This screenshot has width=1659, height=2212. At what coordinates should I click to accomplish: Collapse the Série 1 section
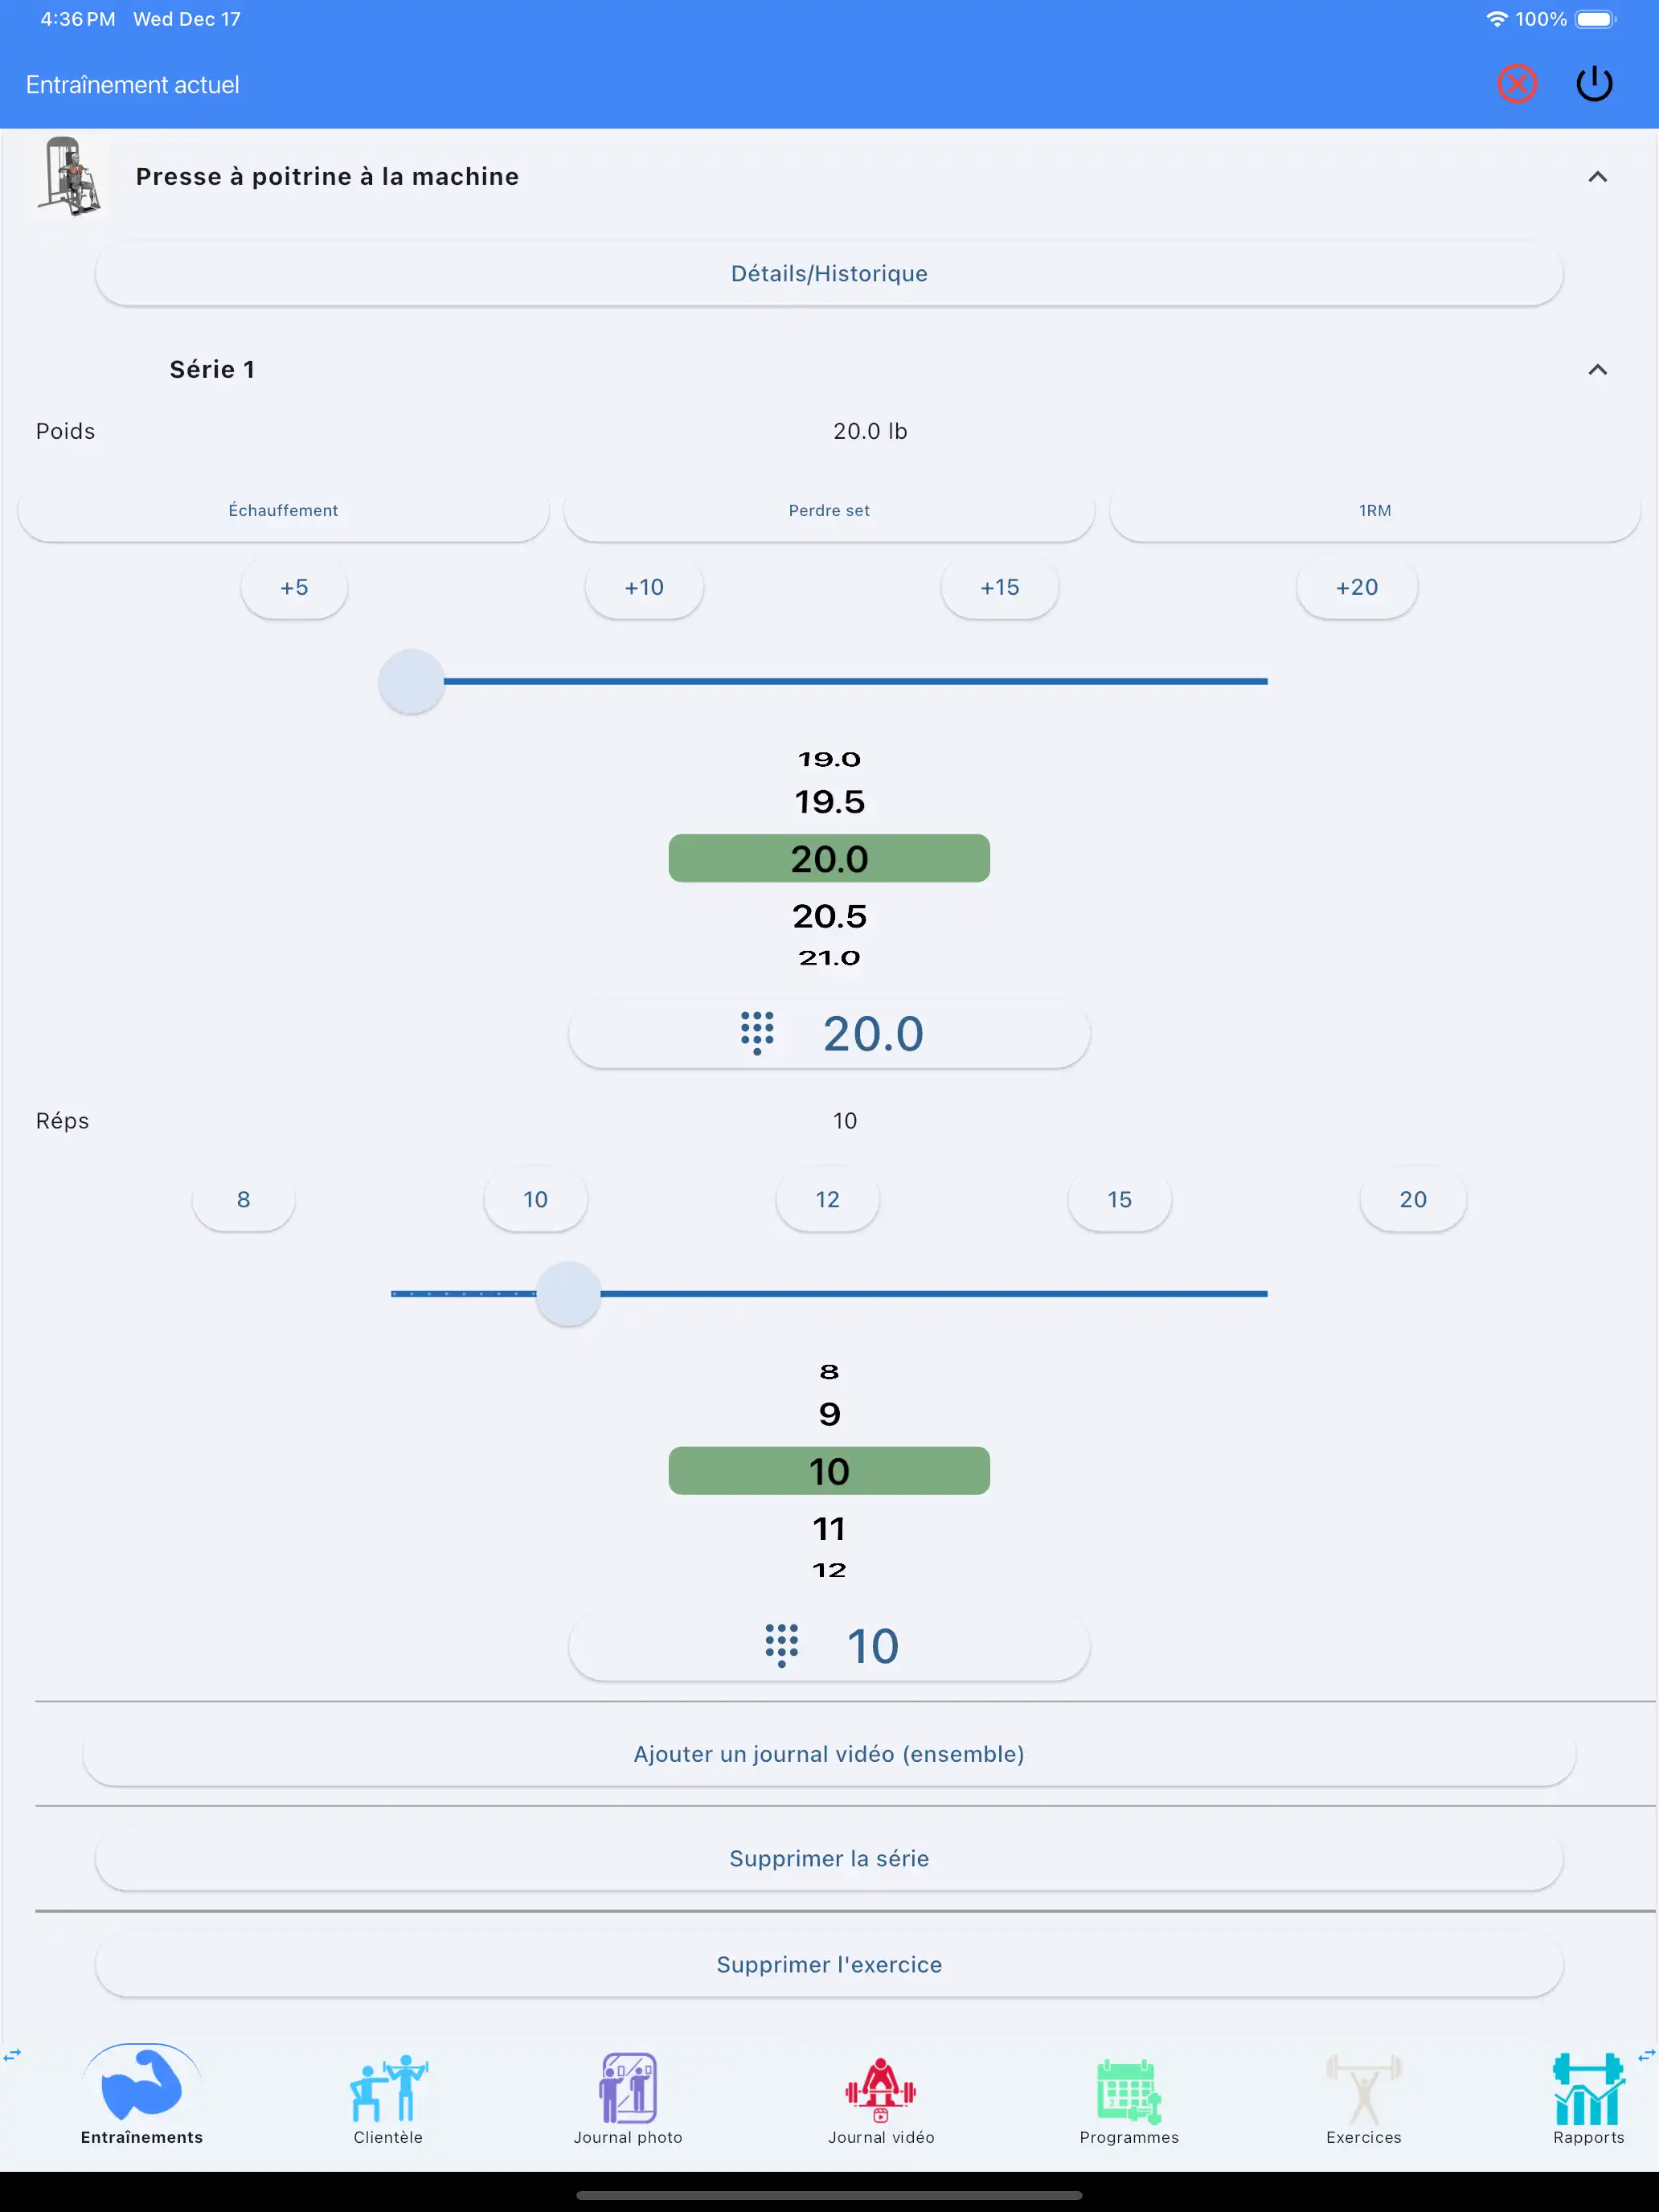click(x=1597, y=370)
